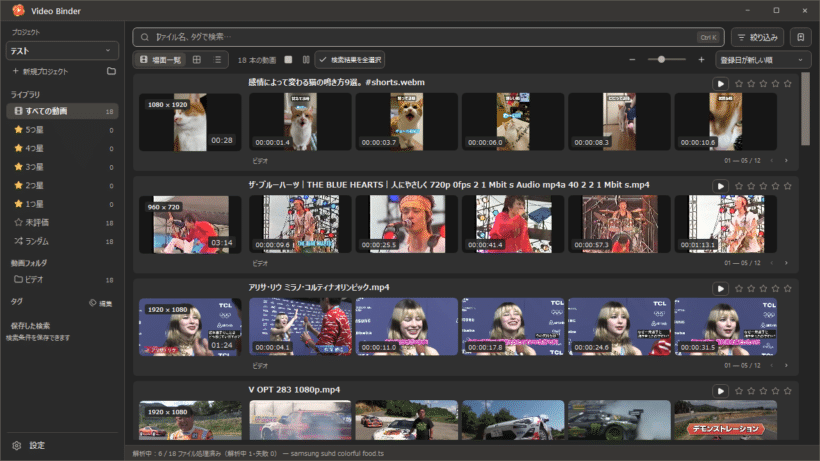The height and width of the screenshot is (461, 820).
Task: Click the Video Binder app logo
Action: 18,10
